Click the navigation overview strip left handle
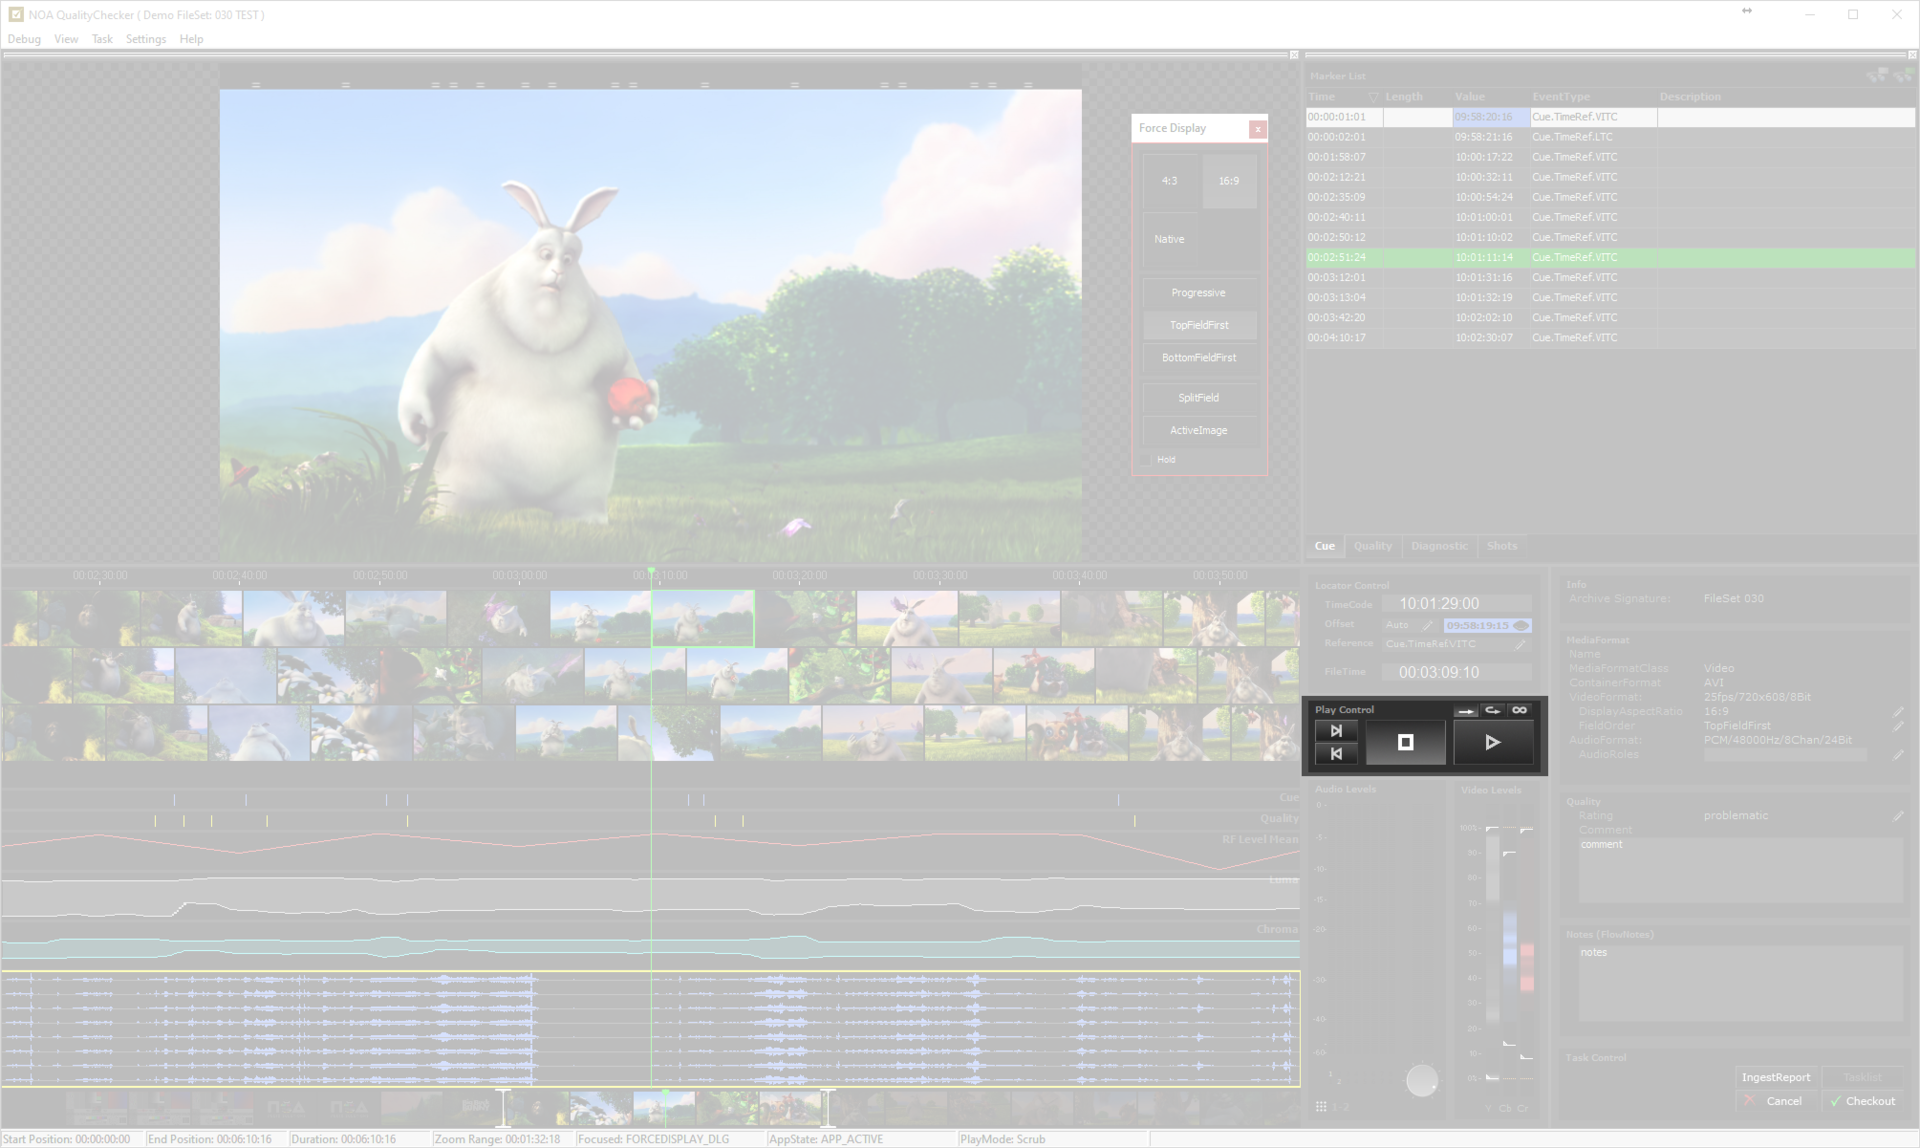1920x1148 pixels. (503, 1108)
